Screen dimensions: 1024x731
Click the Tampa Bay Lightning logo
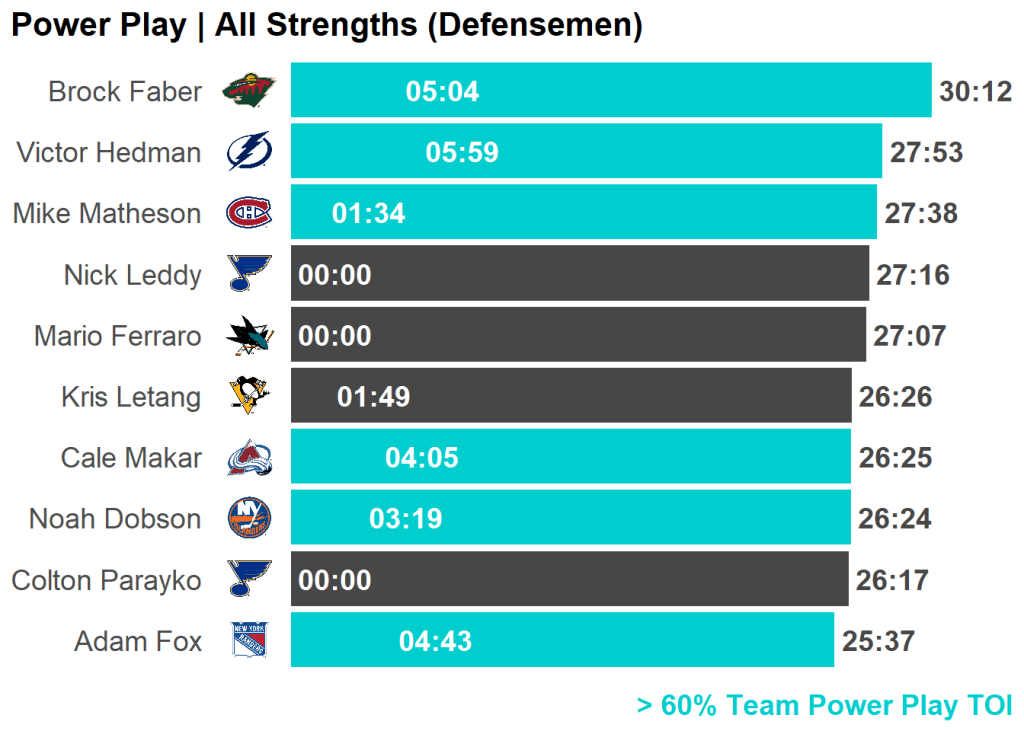pos(247,152)
